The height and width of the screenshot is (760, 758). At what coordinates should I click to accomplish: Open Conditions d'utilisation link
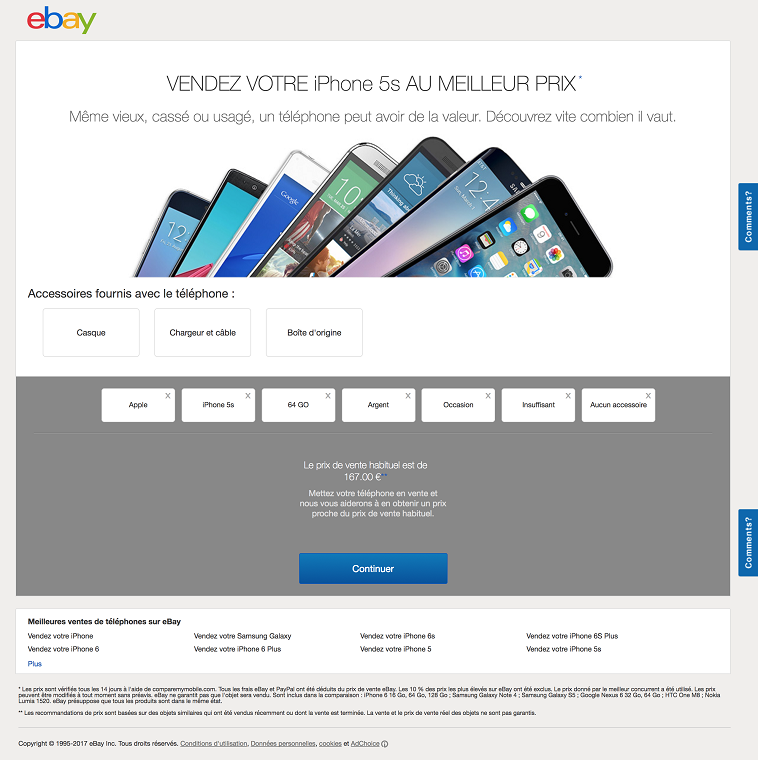214,744
